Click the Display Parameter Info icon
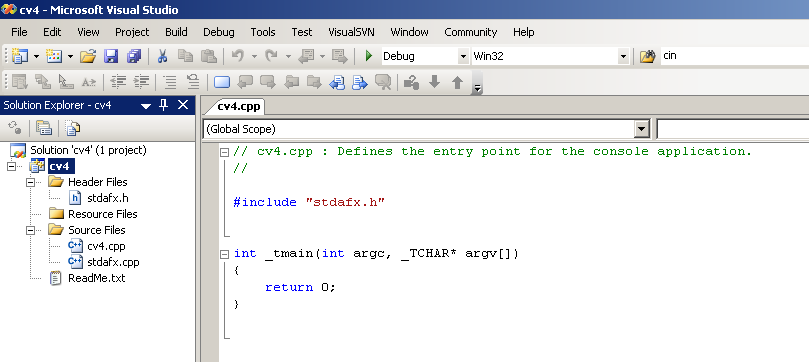This screenshot has height=362, width=809. click(42, 82)
